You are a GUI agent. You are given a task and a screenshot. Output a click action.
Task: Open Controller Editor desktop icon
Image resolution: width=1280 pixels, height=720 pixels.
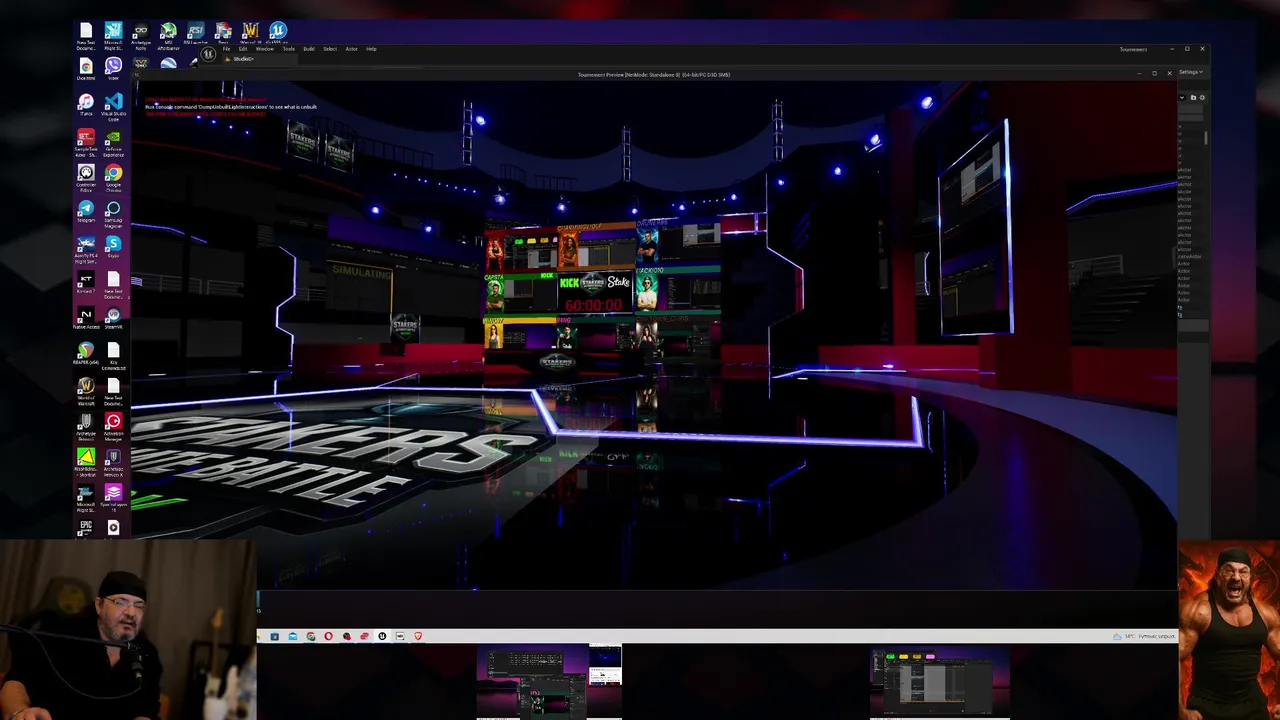click(86, 179)
